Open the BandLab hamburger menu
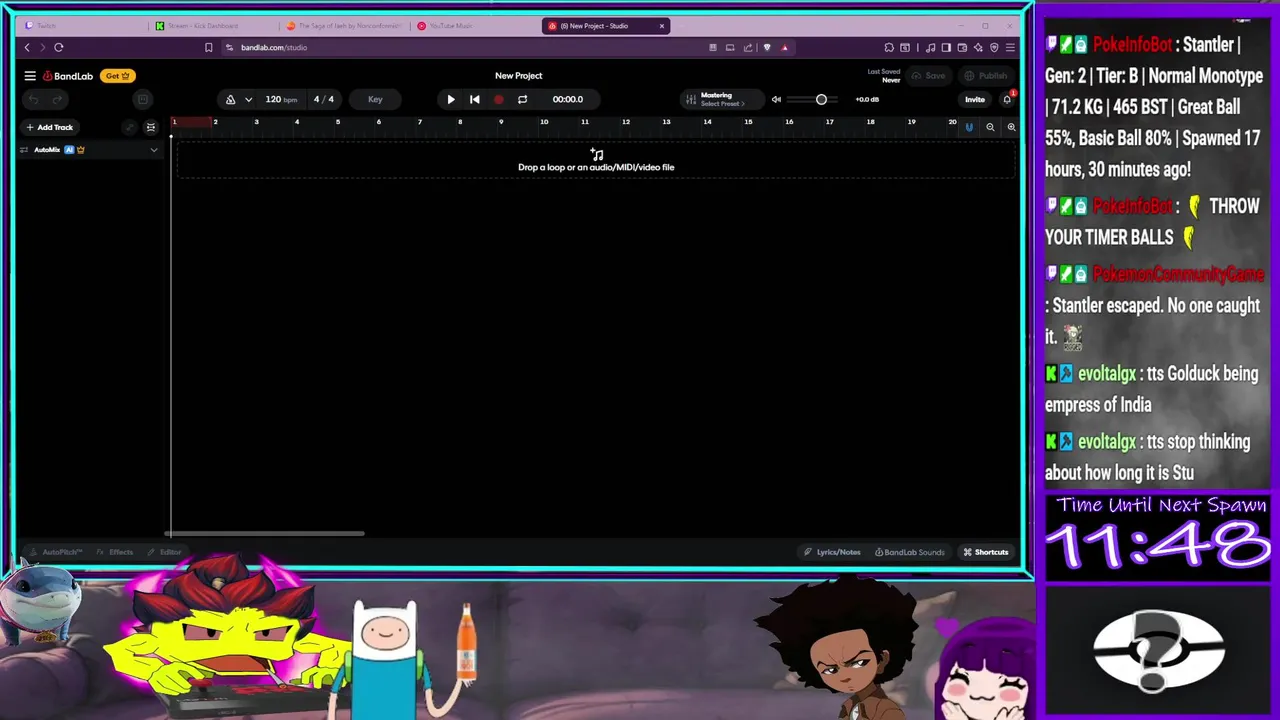Screen dimensions: 1280x720 click(x=30, y=76)
